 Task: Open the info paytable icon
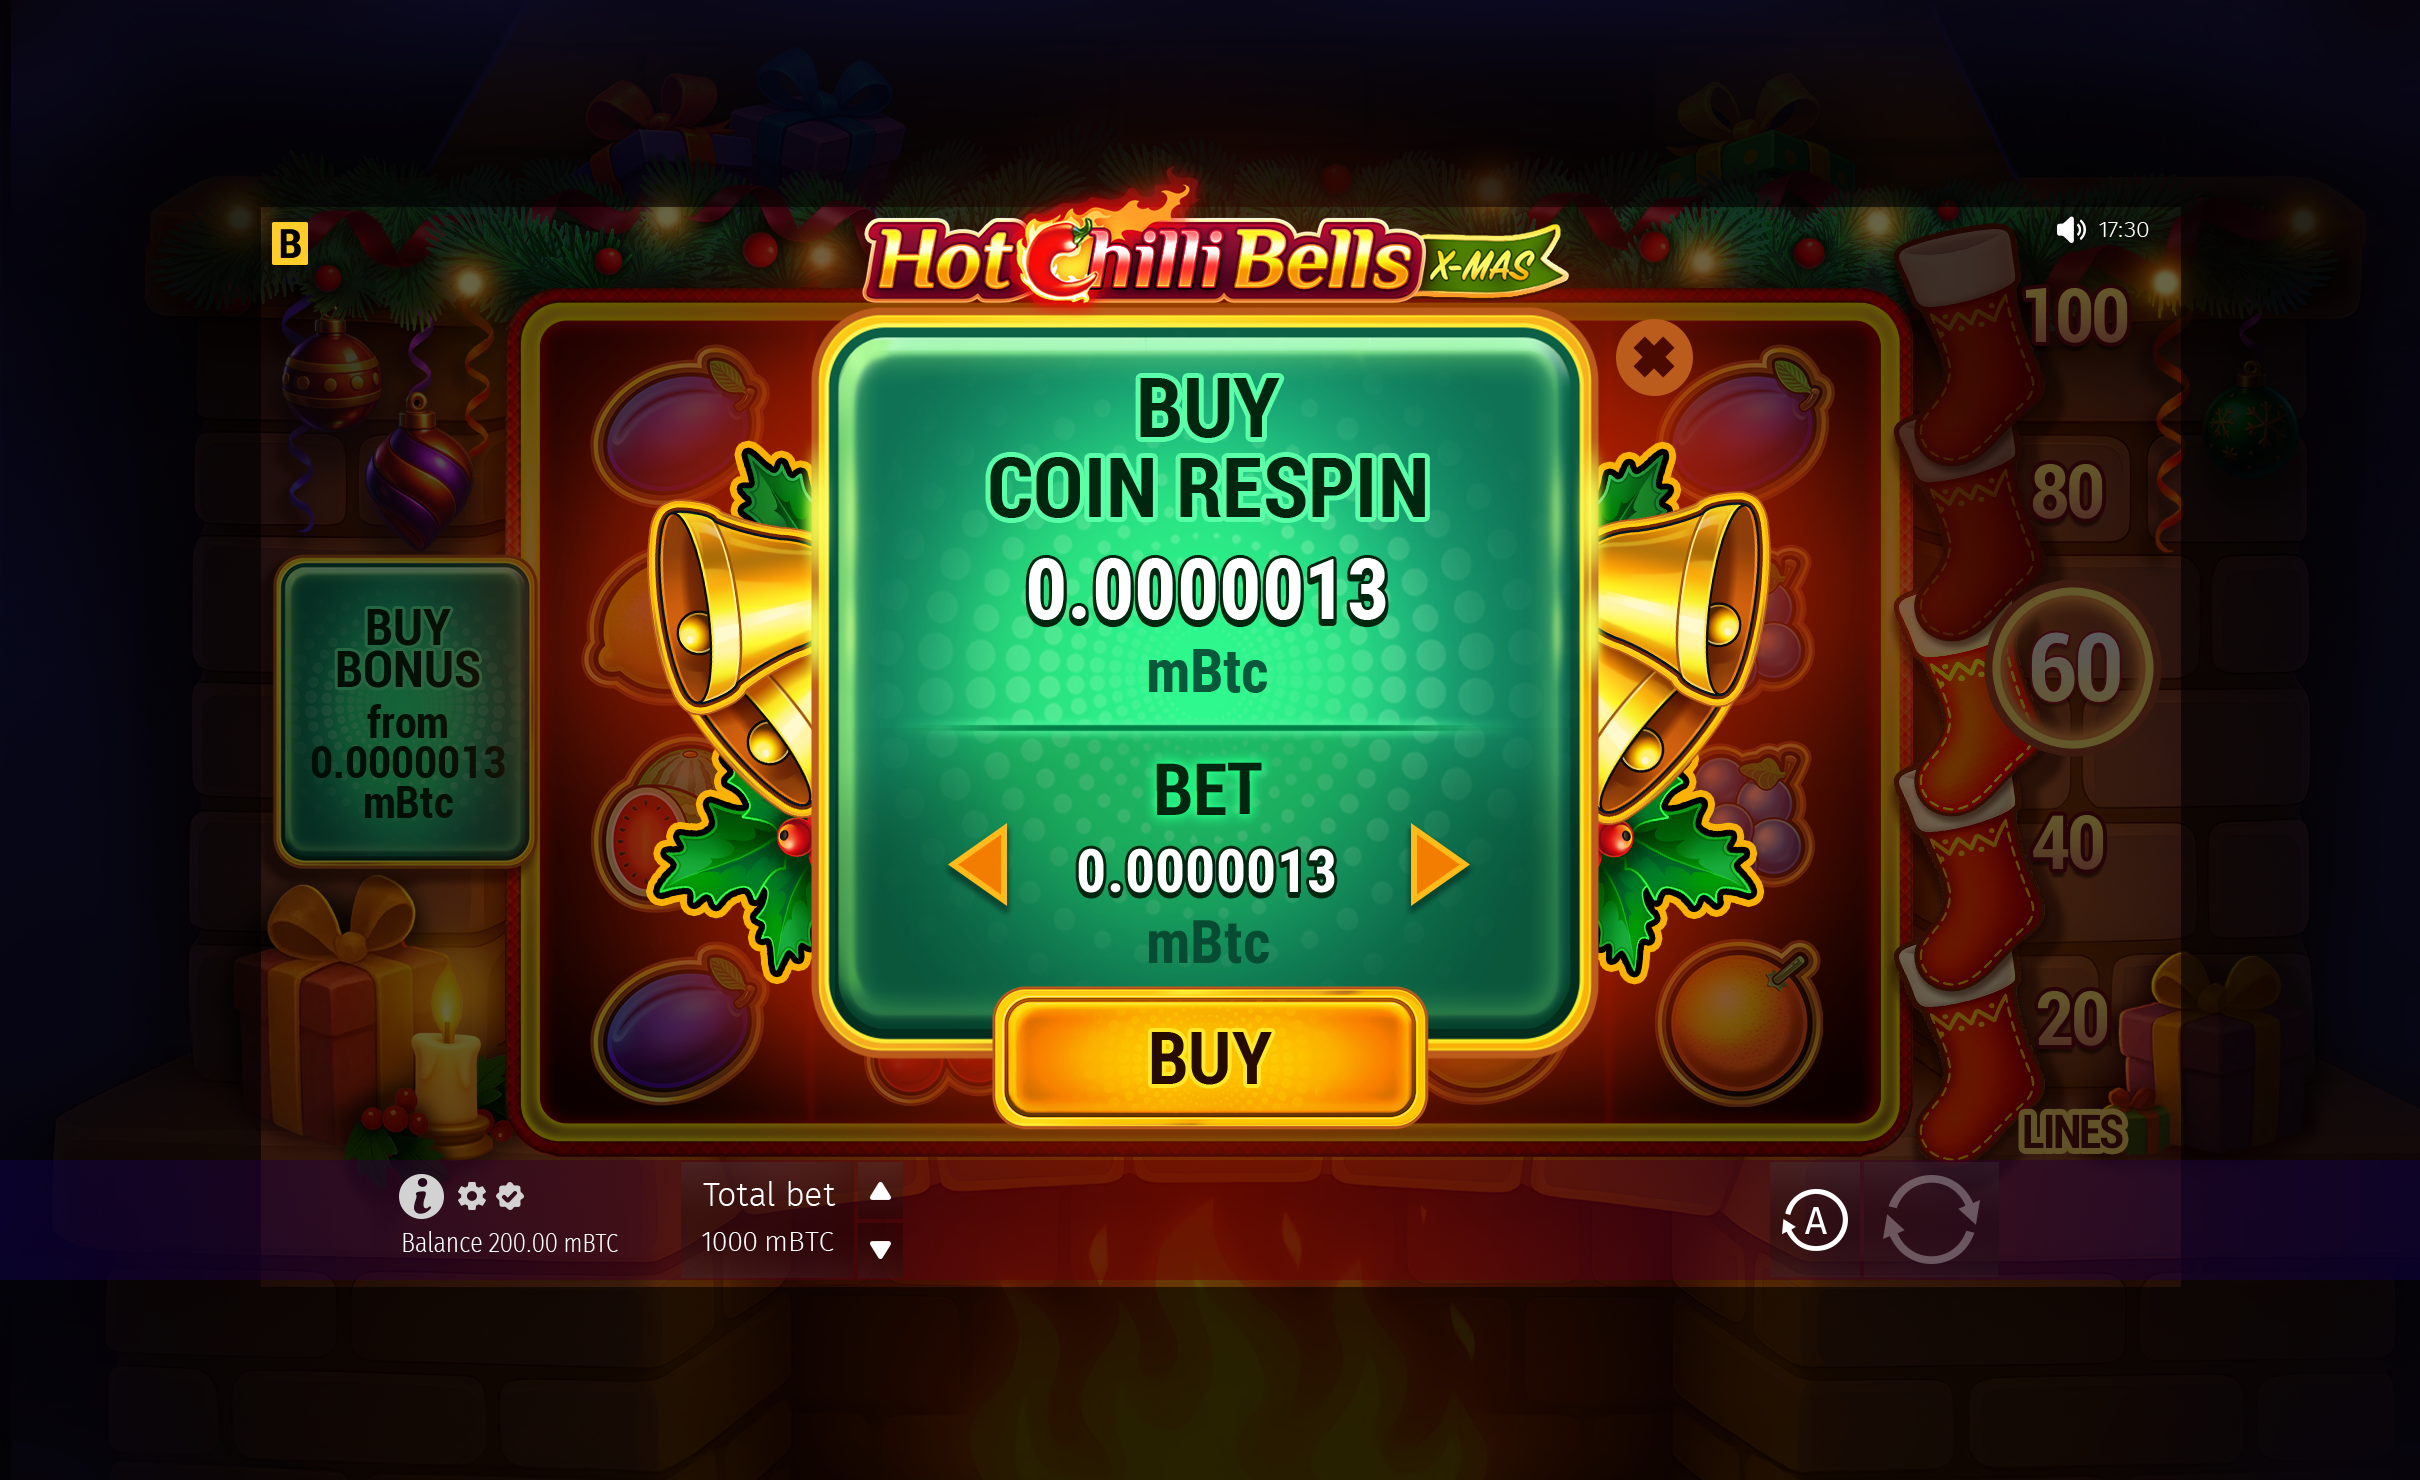[x=421, y=1195]
